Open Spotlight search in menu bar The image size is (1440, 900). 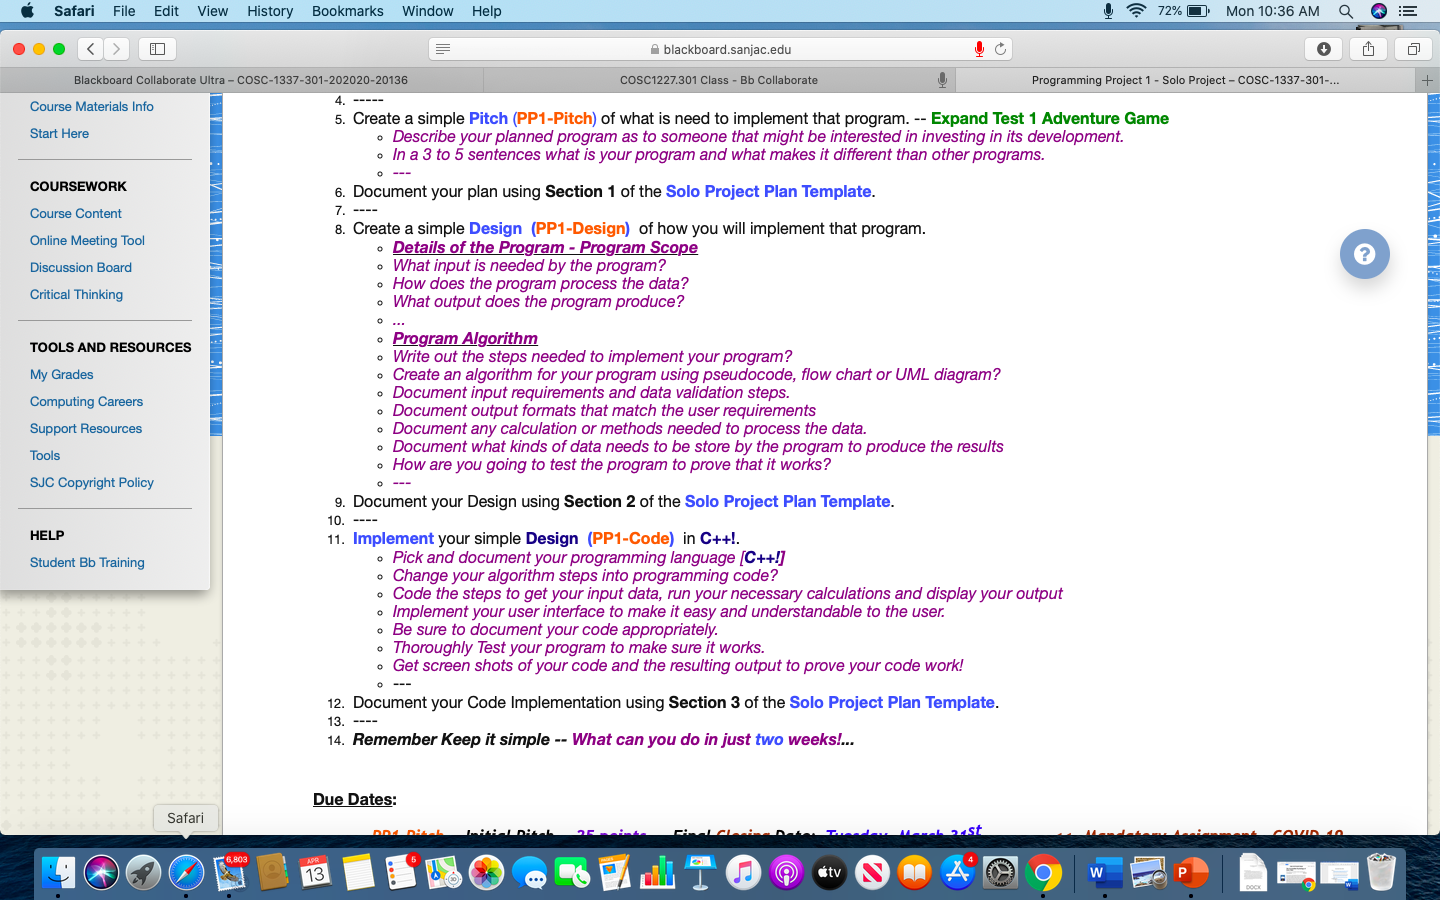tap(1346, 11)
